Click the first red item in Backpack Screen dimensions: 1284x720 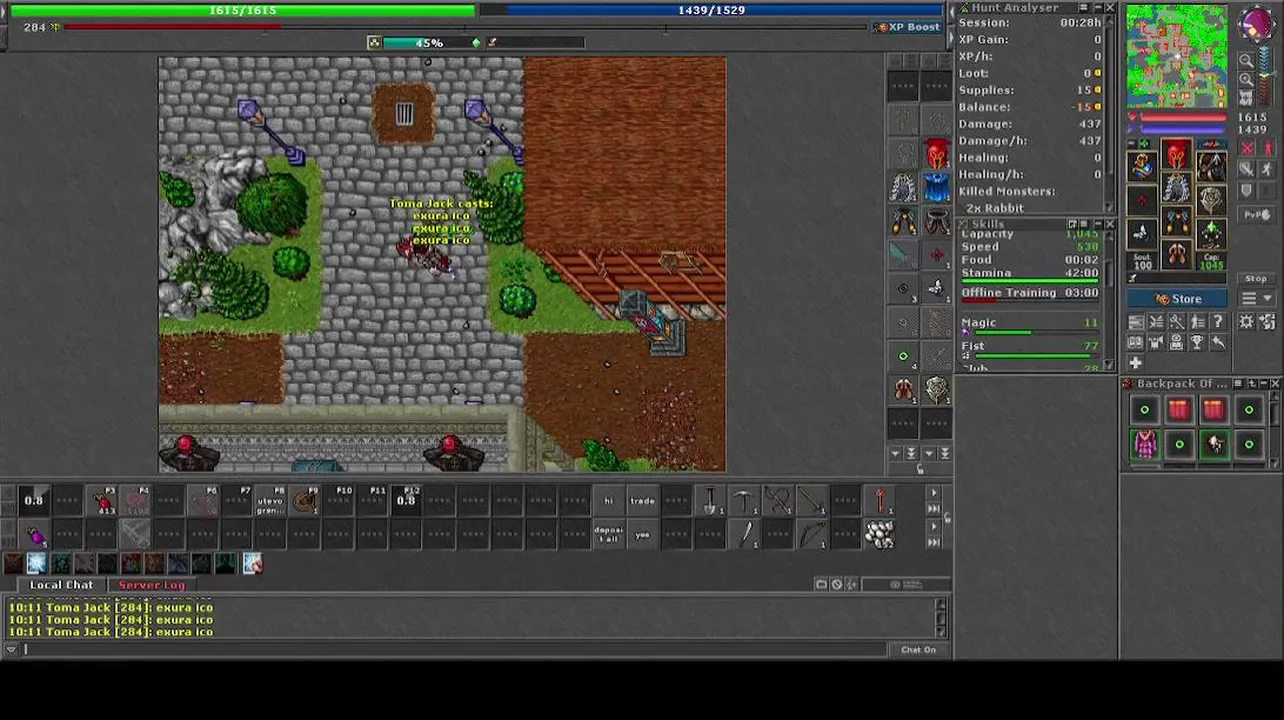coord(1179,410)
